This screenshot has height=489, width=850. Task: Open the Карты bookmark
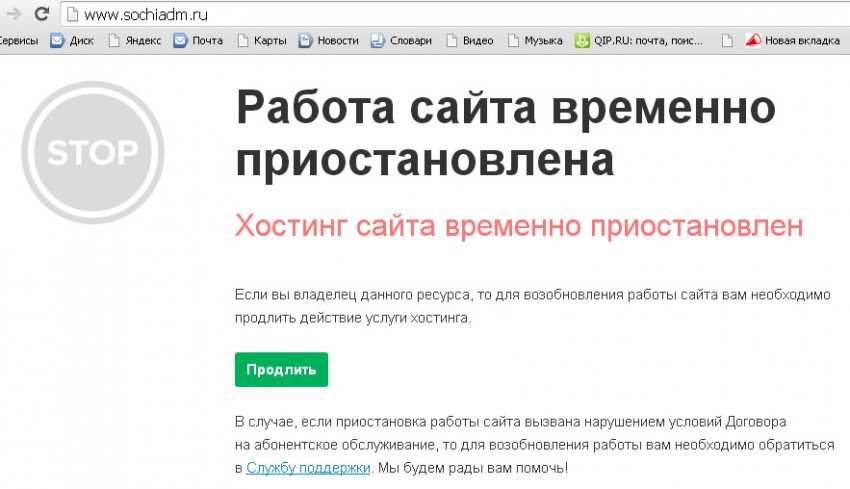click(x=261, y=41)
